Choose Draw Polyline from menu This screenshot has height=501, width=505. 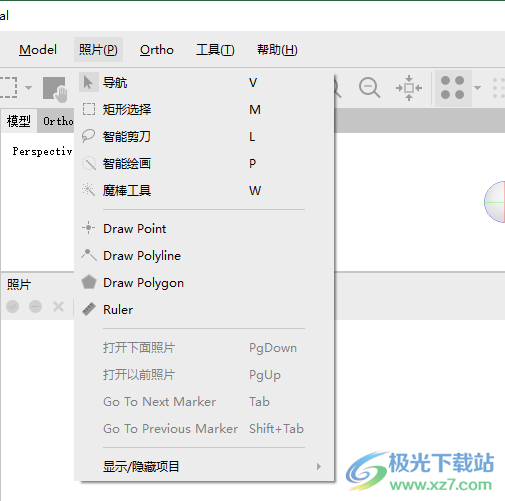point(204,256)
